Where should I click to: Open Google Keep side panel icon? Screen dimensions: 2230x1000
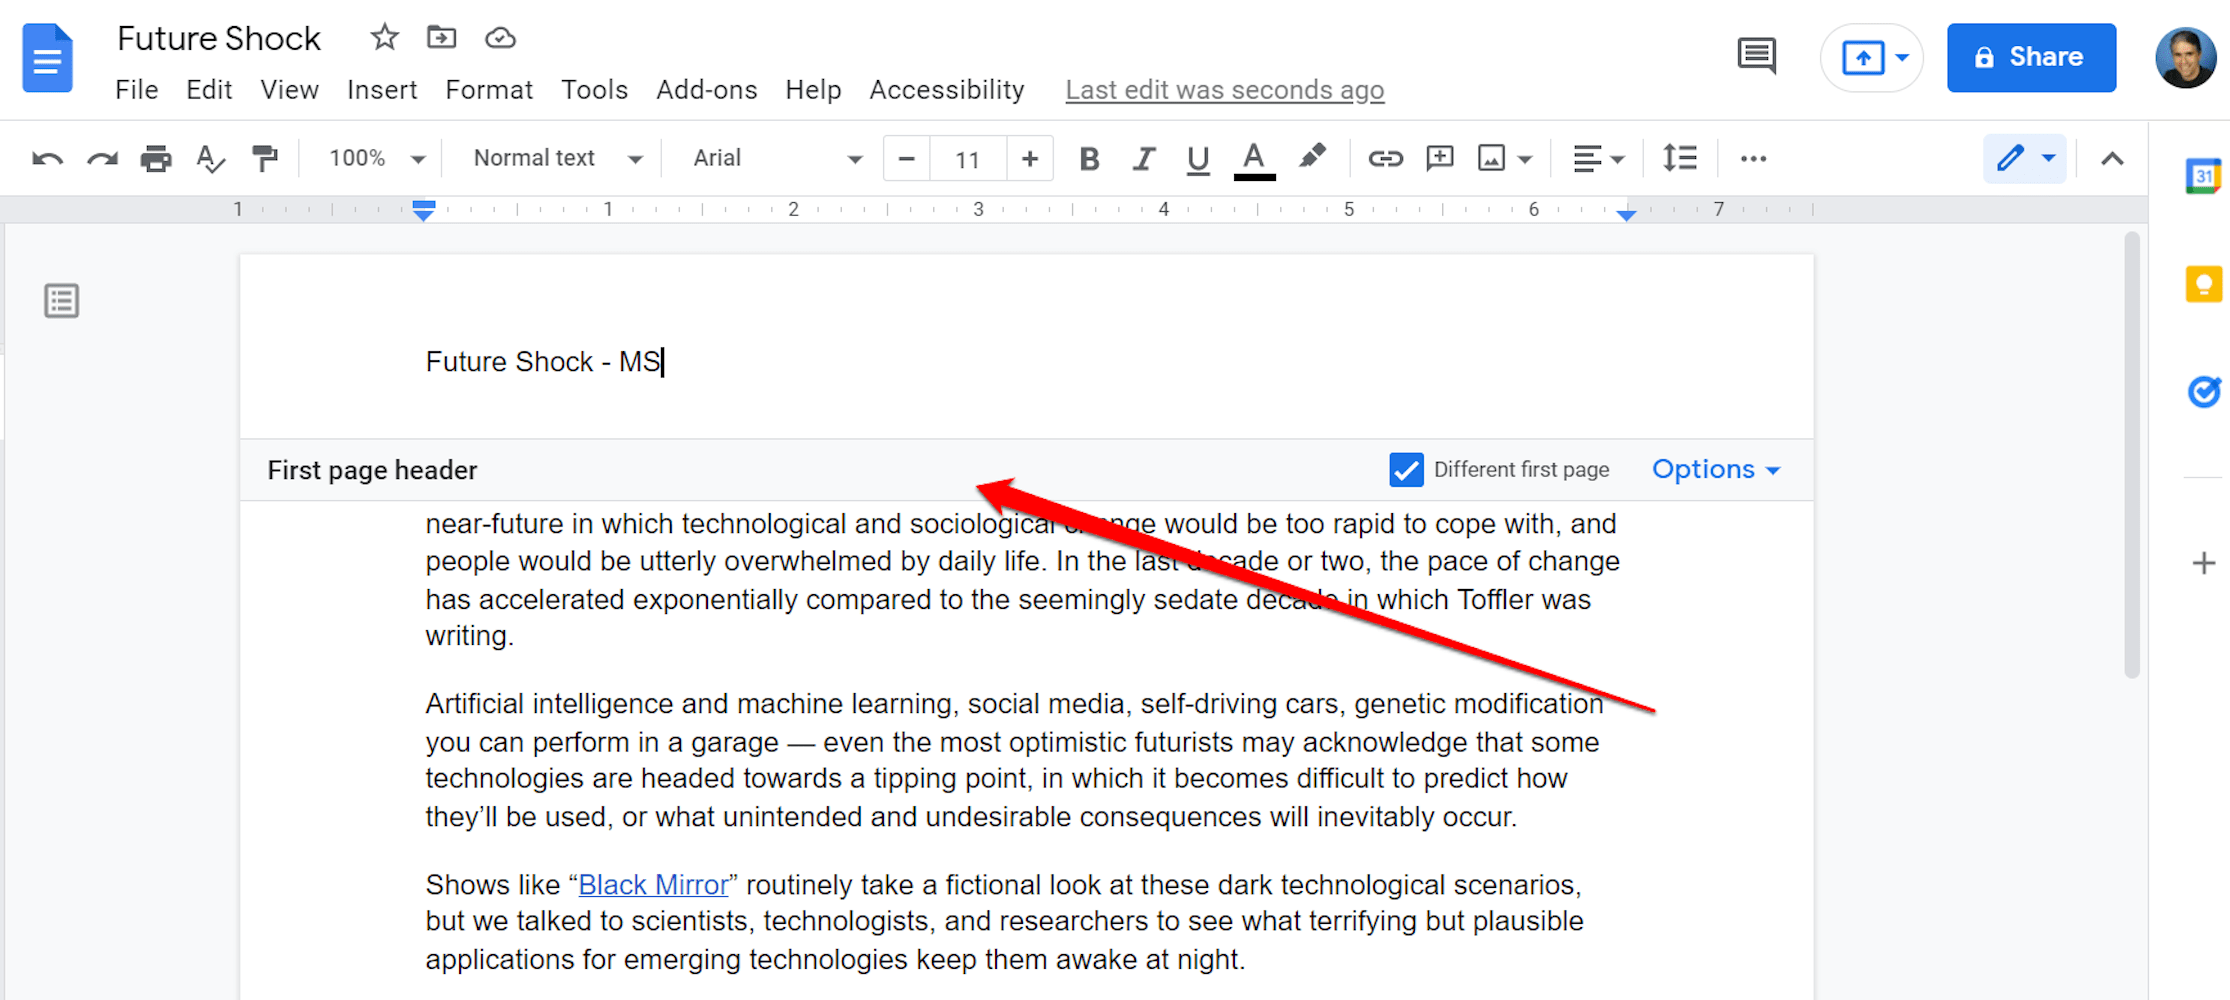(2203, 284)
